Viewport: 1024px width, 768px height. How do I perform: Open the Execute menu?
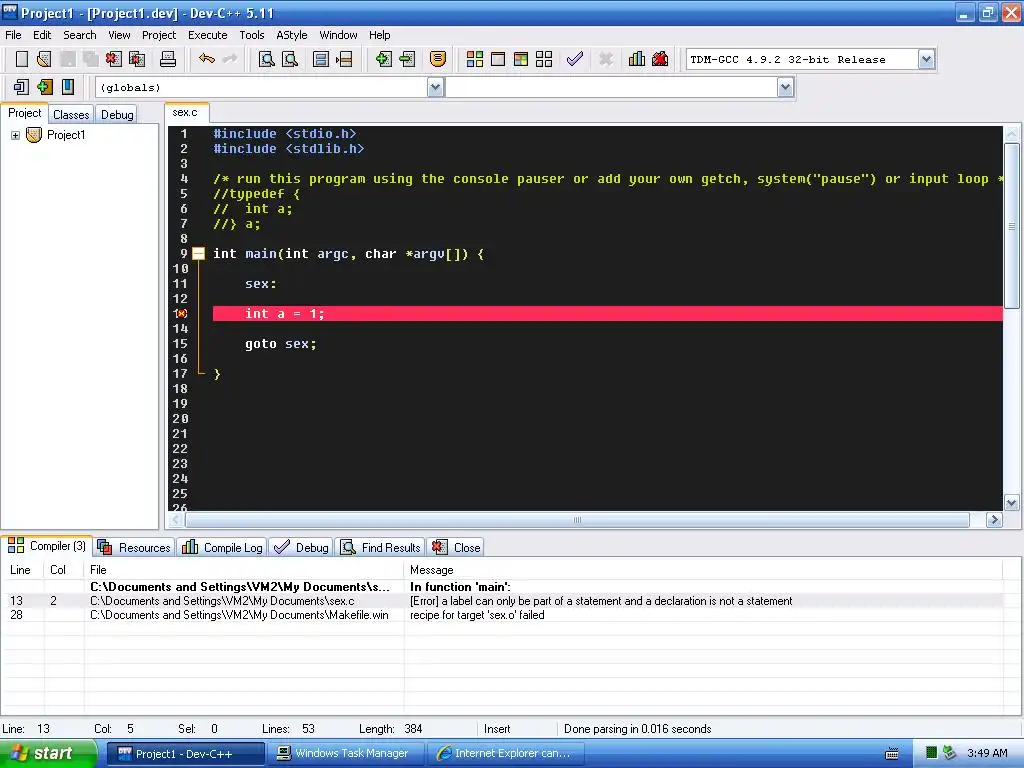(208, 35)
